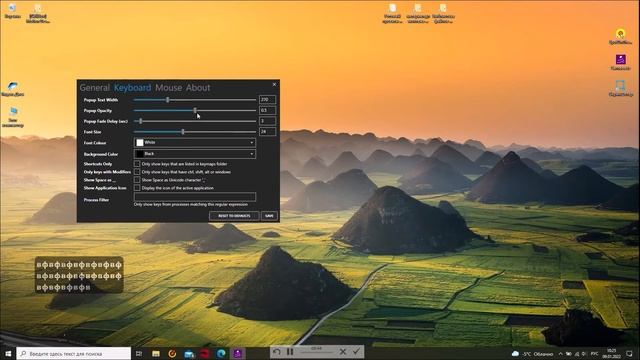Viewport: 640px width, 360px height.
Task: Click the Popup Opacity value box
Action: coord(267,110)
